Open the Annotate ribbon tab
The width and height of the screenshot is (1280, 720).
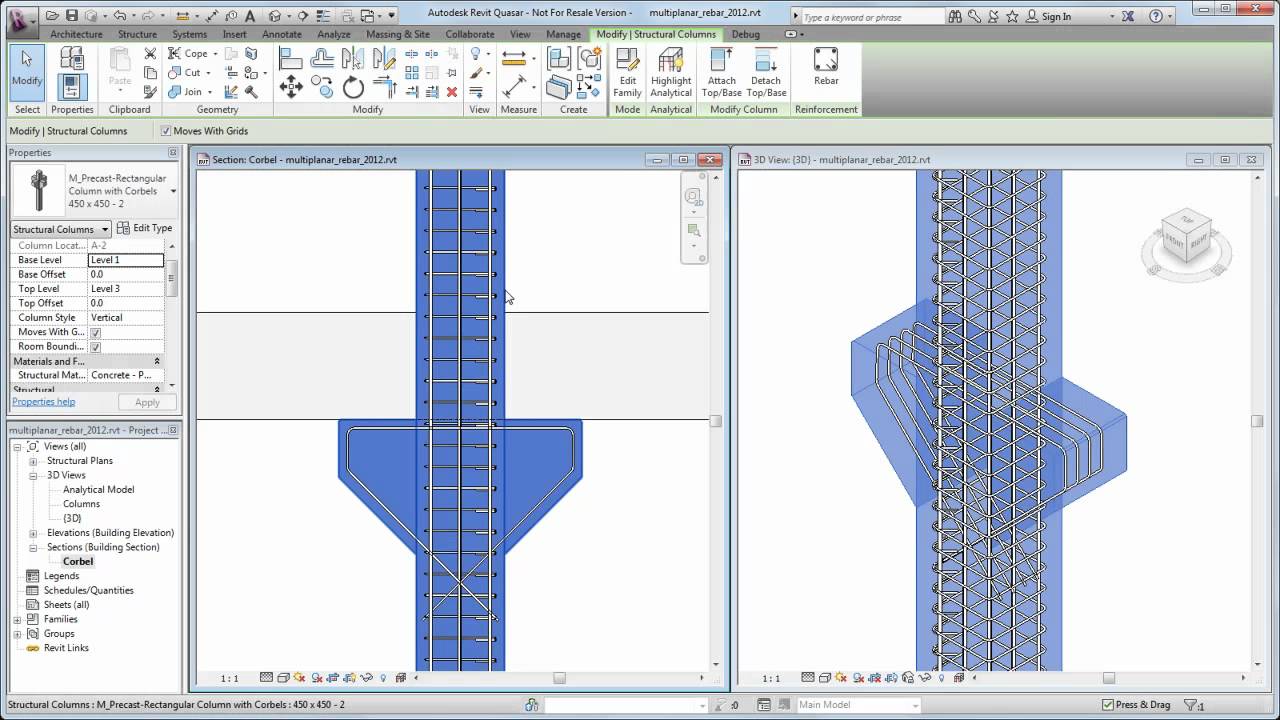(x=281, y=34)
